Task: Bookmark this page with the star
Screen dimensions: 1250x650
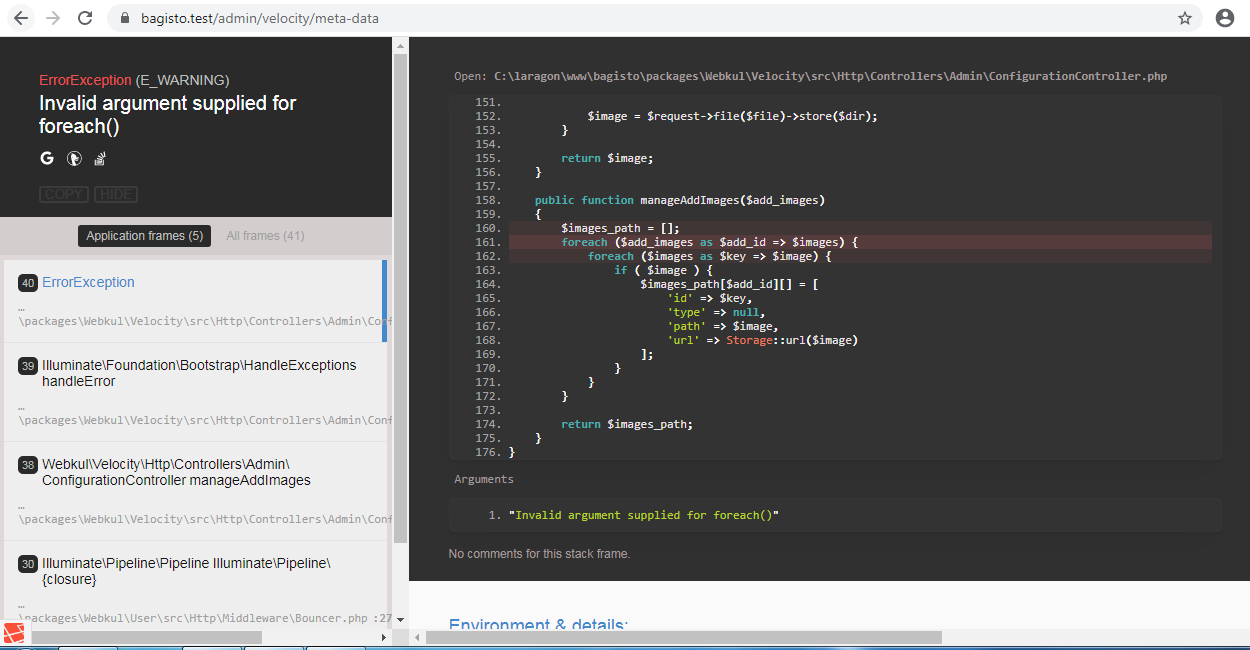Action: click(x=1185, y=18)
